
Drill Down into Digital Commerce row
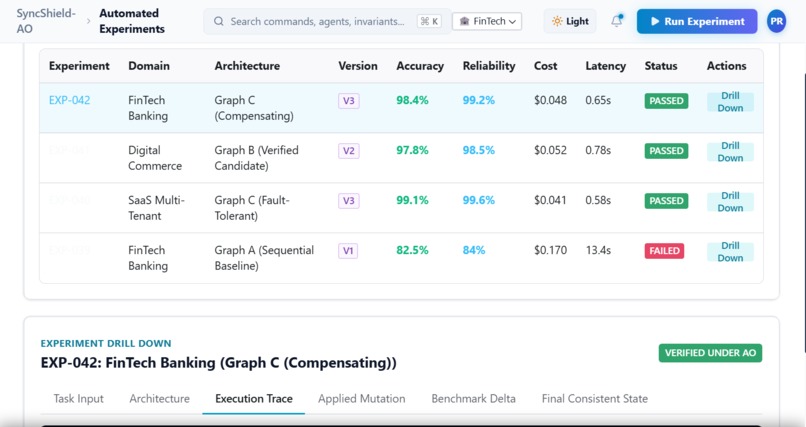[730, 152]
